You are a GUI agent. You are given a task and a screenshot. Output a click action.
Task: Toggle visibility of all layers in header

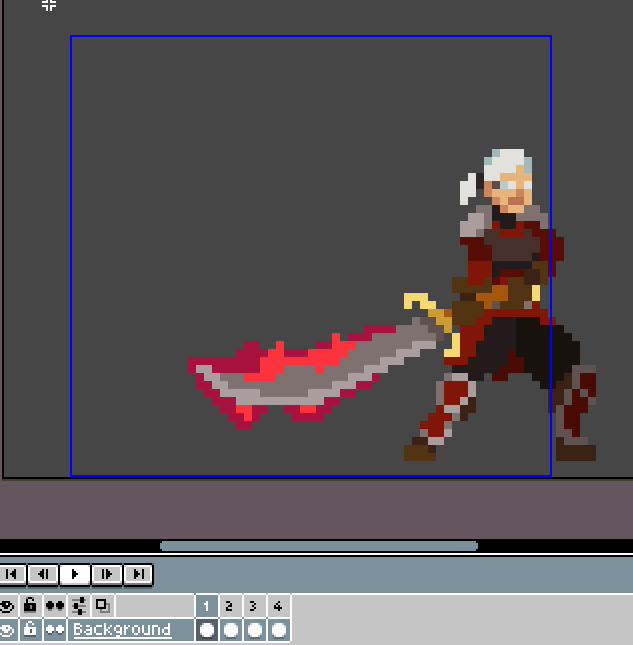pos(8,606)
